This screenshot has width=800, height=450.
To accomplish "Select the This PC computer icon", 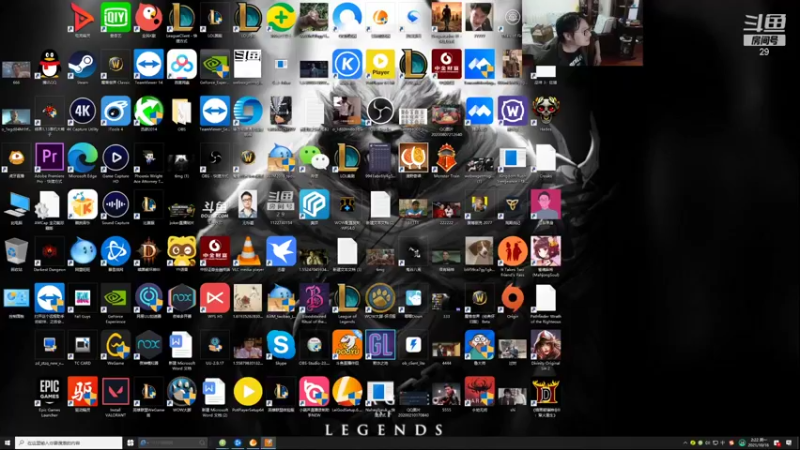I will coord(16,207).
